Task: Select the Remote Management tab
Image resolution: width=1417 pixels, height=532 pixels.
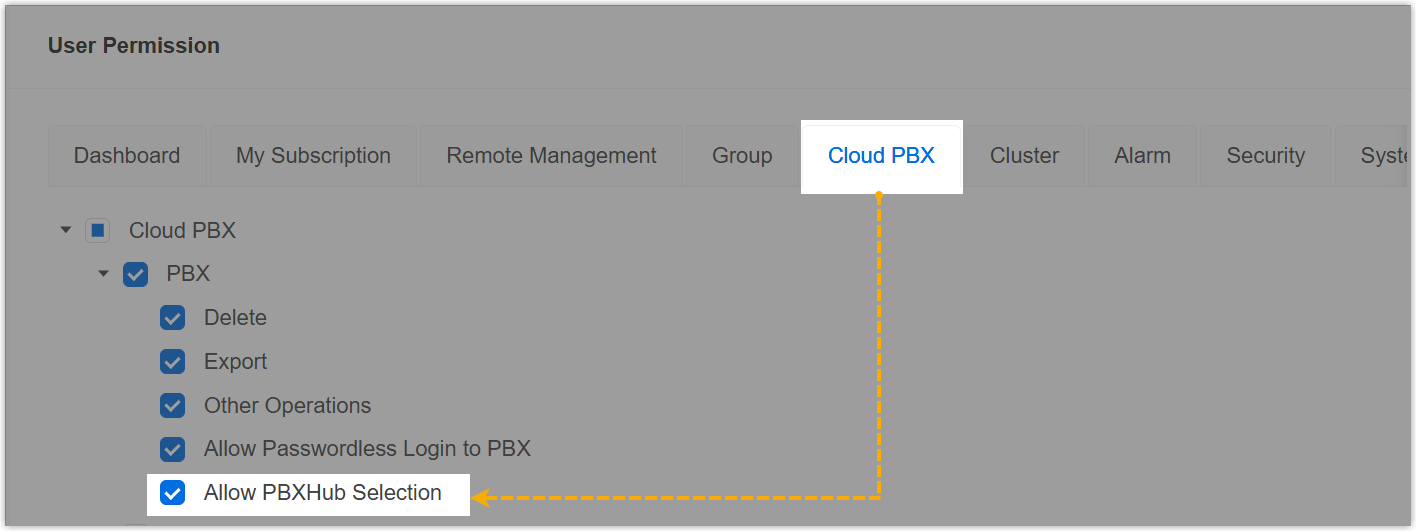Action: (x=551, y=156)
